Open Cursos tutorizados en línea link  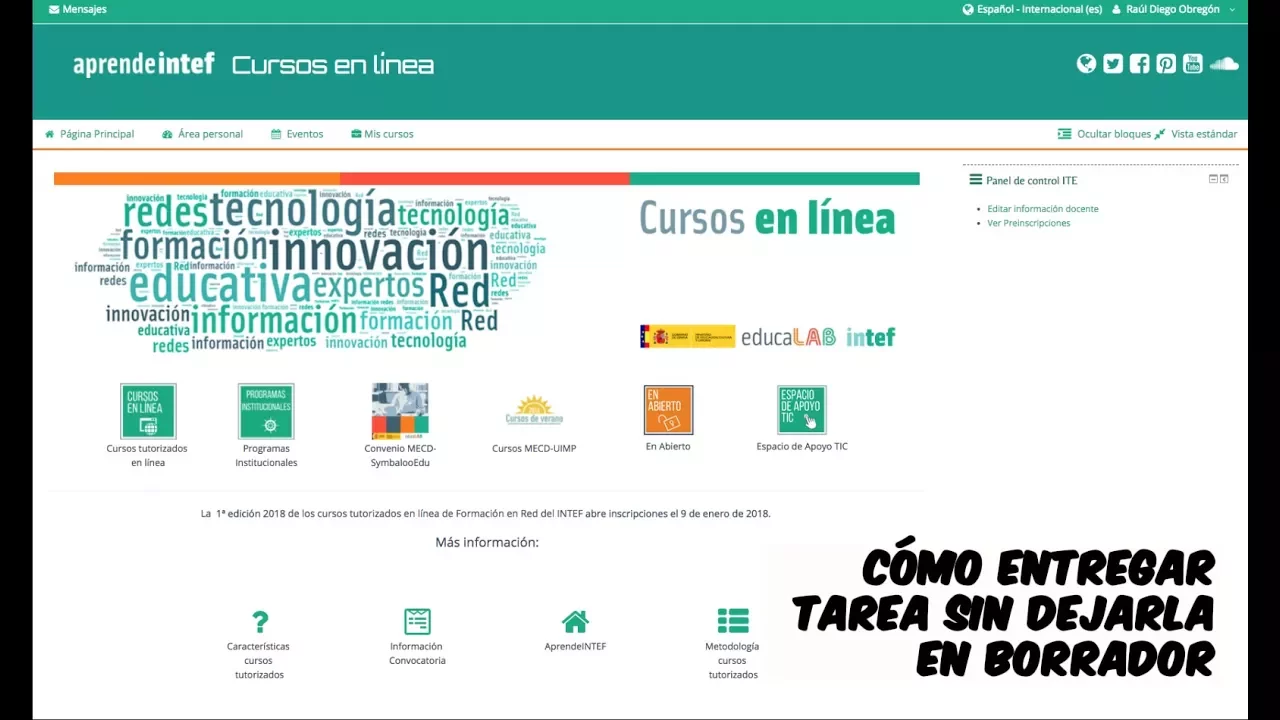point(147,456)
